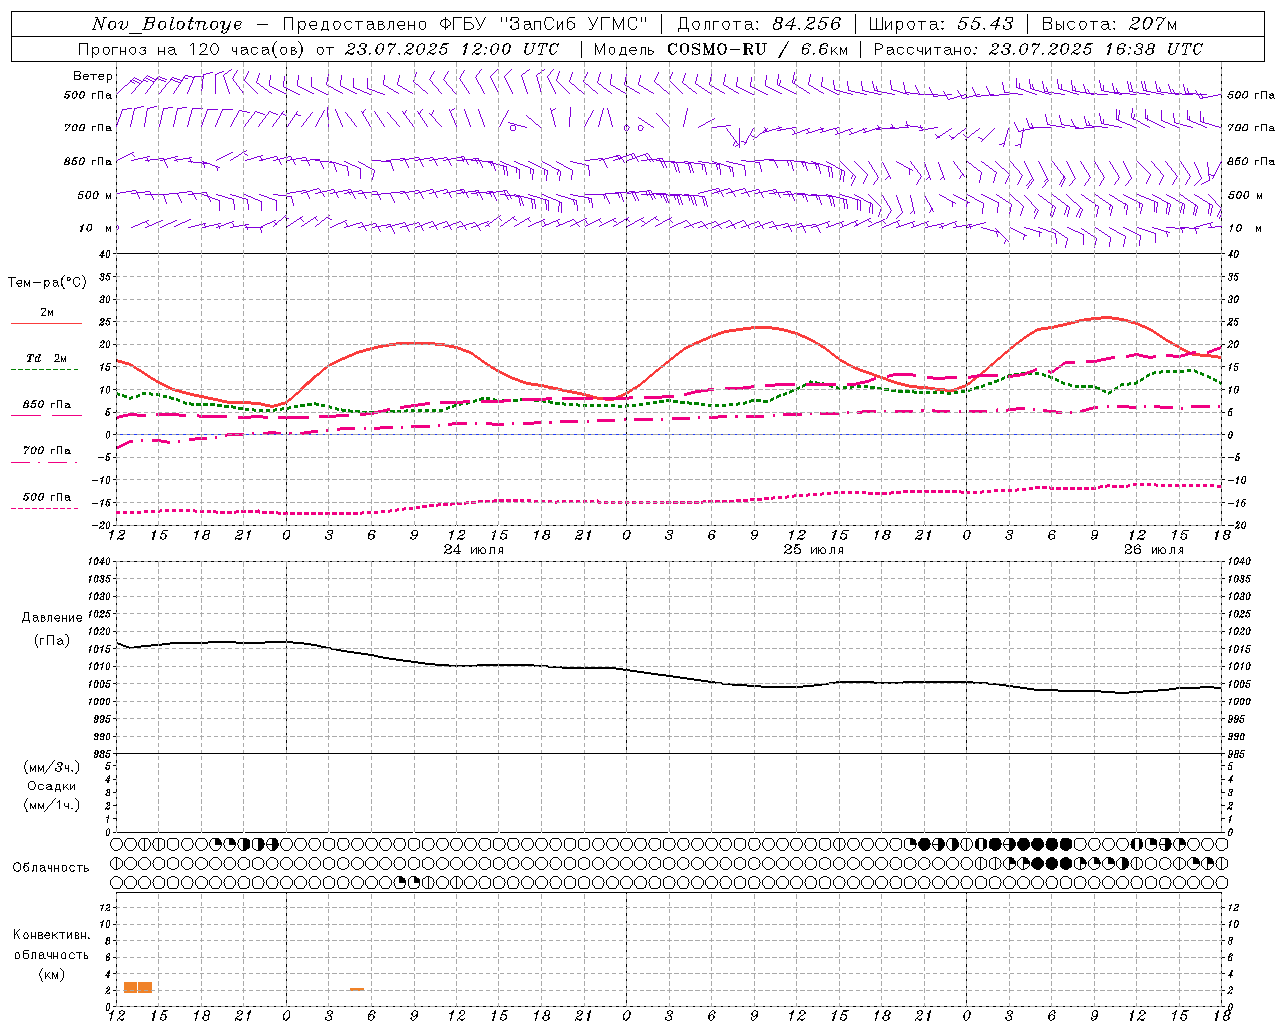
Task: Click the computed time 23.07.2025 16:38 UTC
Action: coord(1096,49)
